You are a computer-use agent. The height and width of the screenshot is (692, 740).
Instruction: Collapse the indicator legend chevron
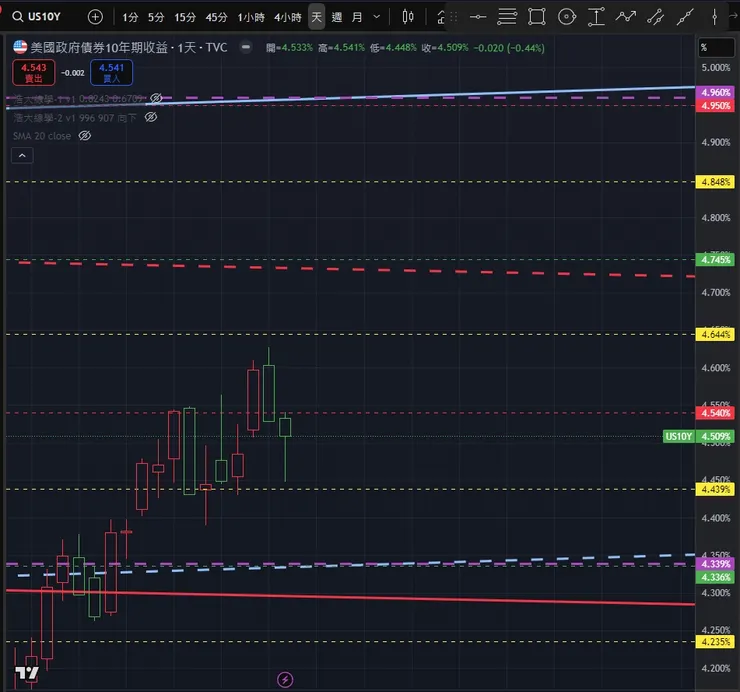[22, 155]
